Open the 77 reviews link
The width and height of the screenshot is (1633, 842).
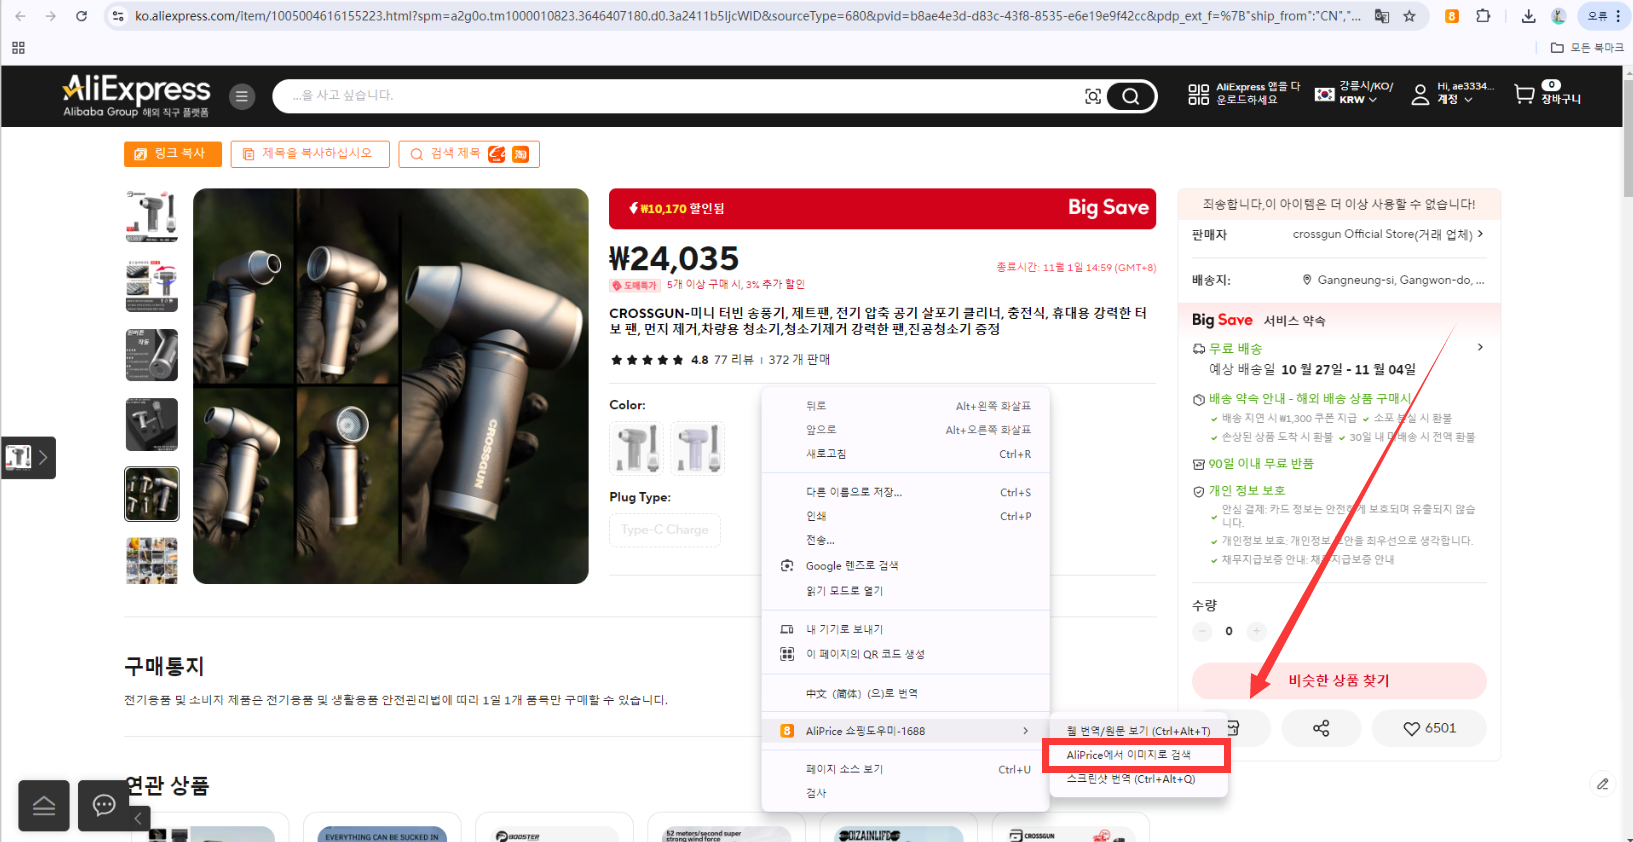click(734, 360)
